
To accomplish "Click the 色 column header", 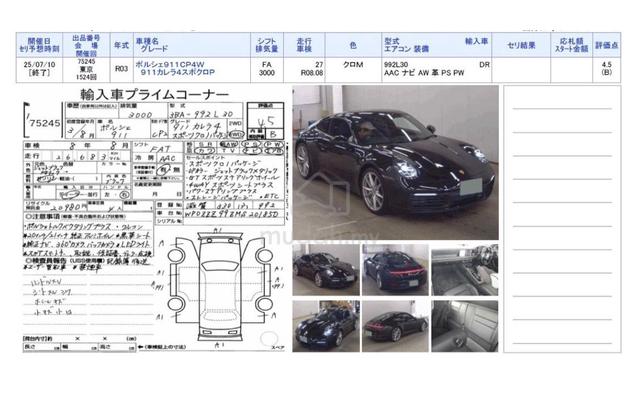I will (x=353, y=45).
